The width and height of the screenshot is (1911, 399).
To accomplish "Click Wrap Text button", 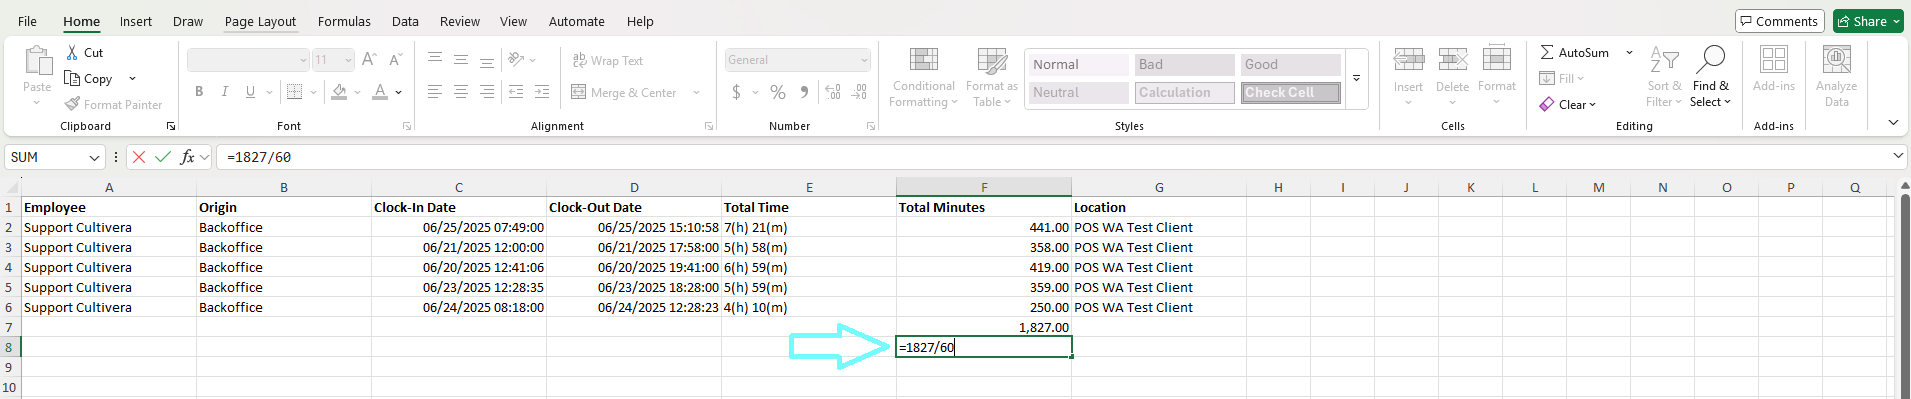I will click(608, 60).
